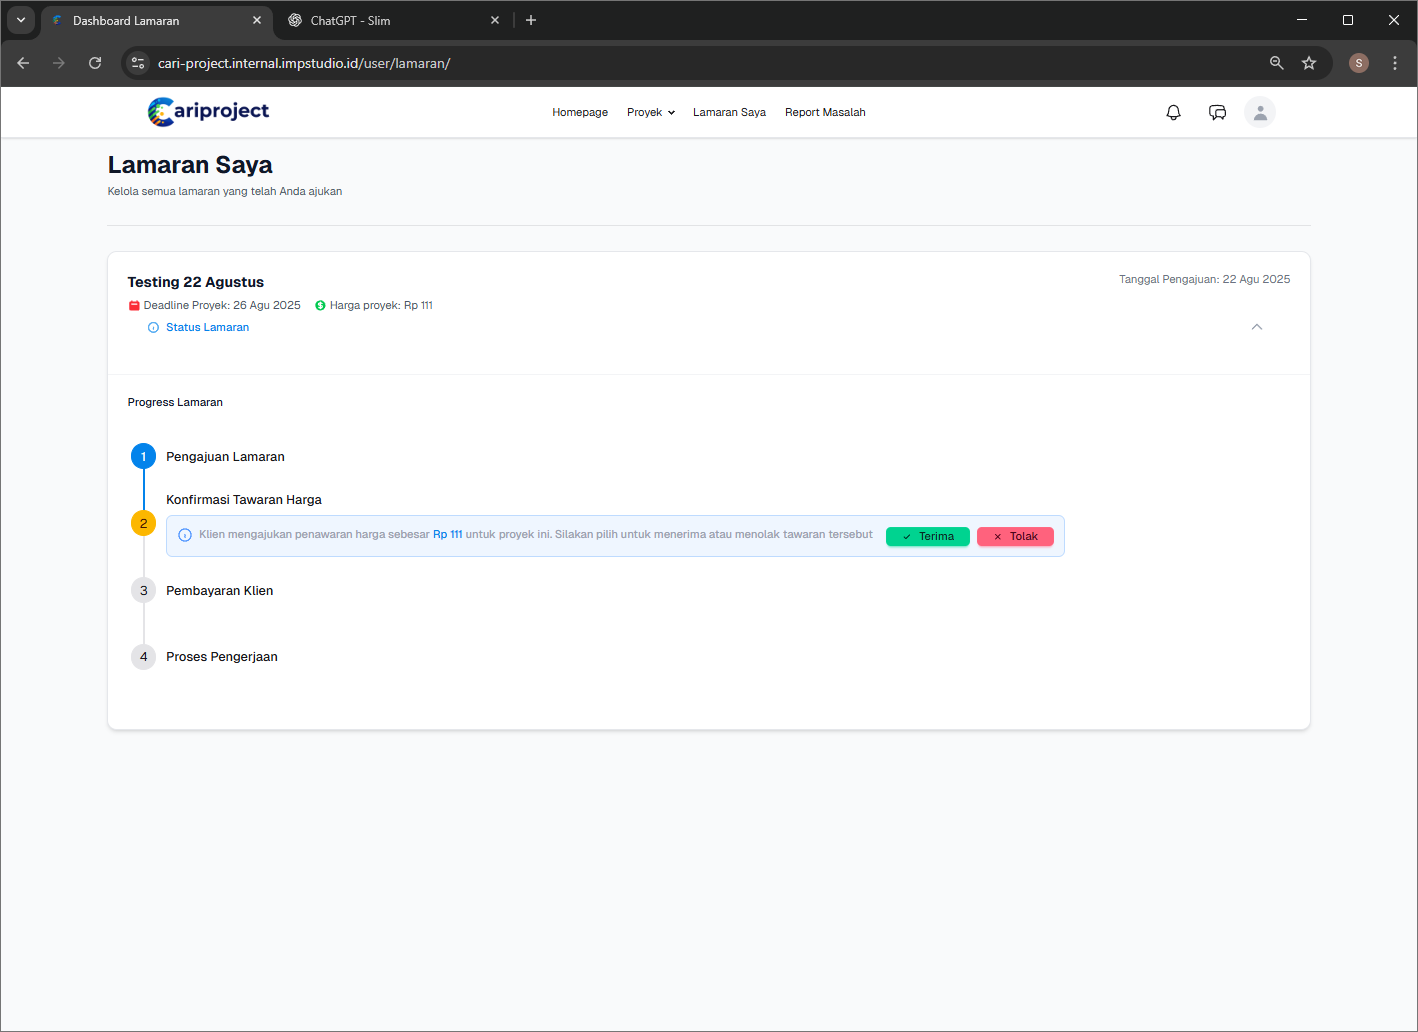Click the Cariproject logo
This screenshot has height=1032, width=1418.
(208, 112)
